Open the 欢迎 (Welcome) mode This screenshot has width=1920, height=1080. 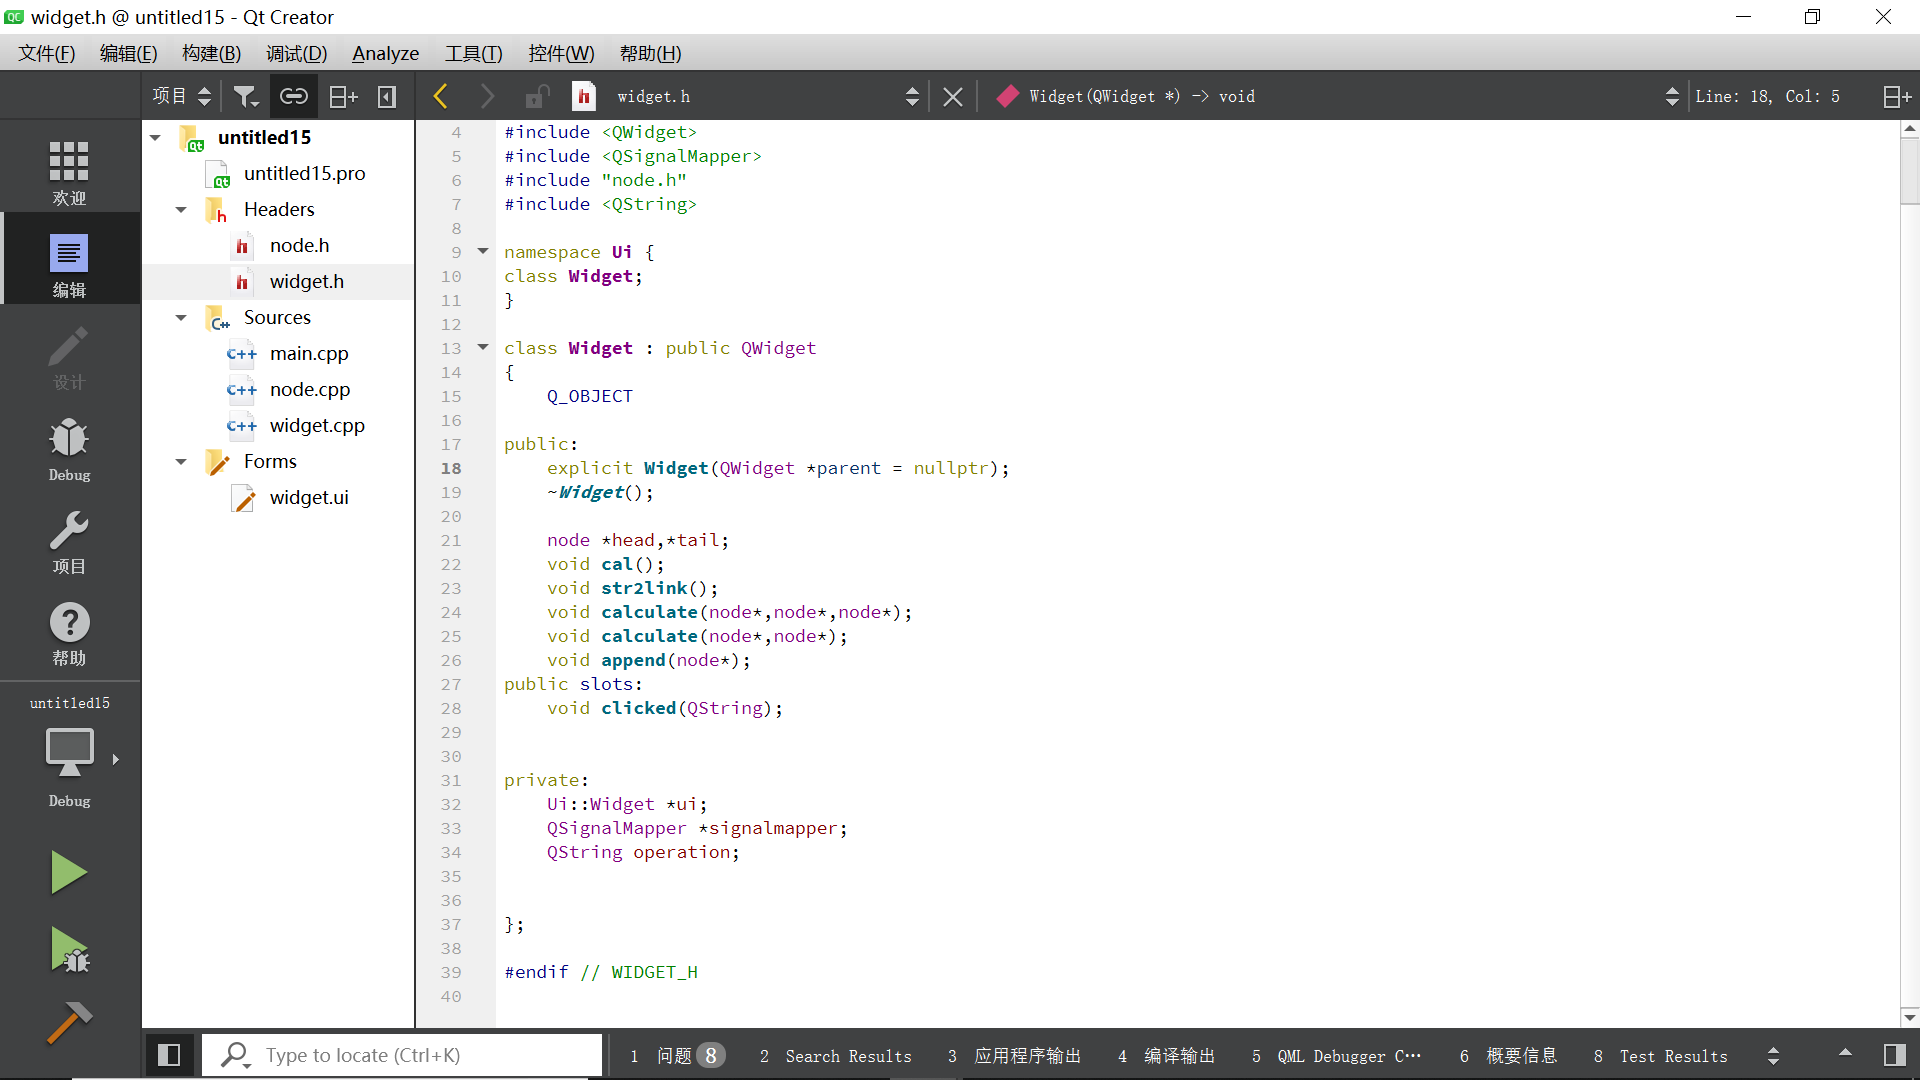point(68,168)
